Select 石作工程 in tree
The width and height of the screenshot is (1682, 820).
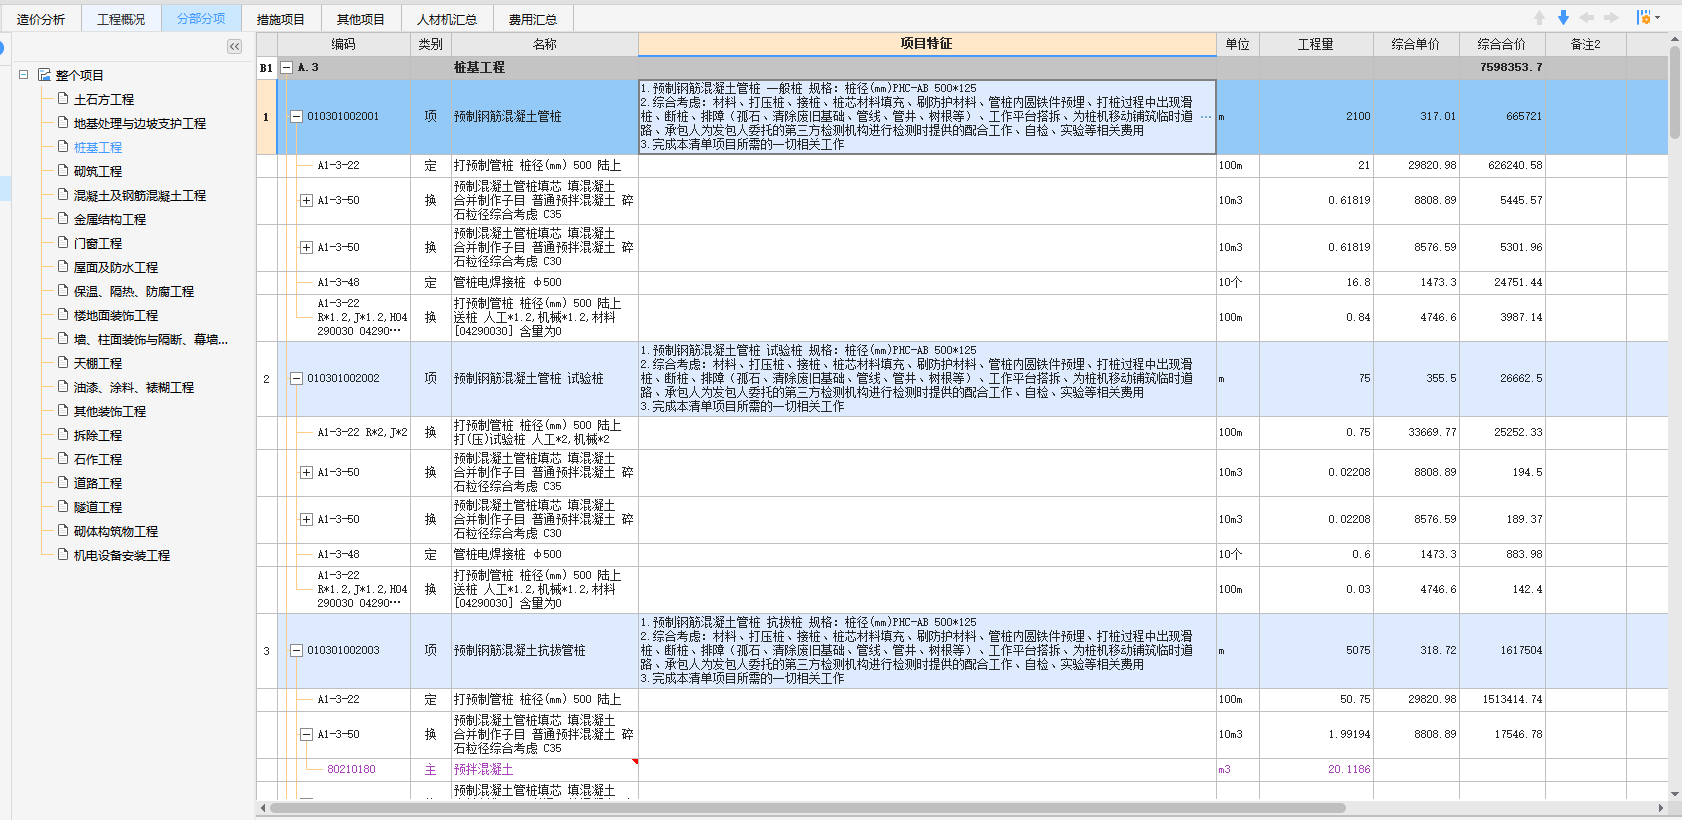coord(98,460)
